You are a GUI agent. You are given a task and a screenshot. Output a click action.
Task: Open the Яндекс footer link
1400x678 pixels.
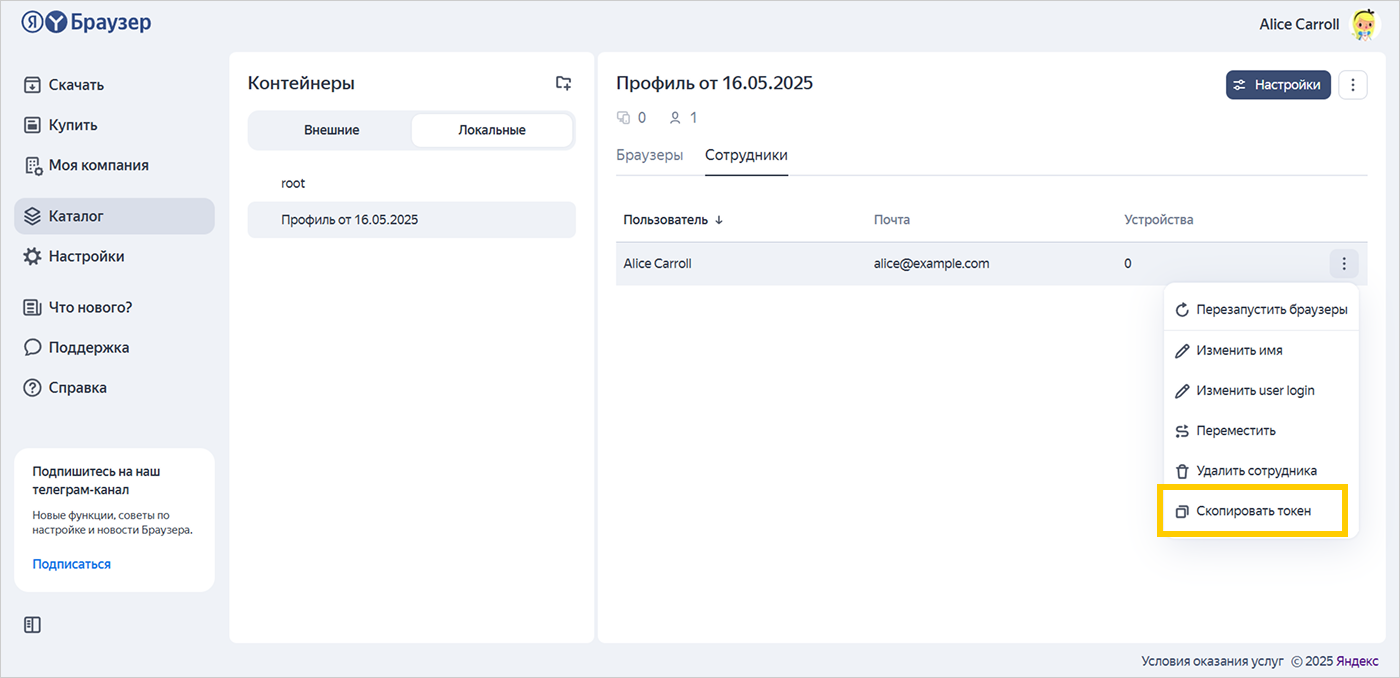1358,661
